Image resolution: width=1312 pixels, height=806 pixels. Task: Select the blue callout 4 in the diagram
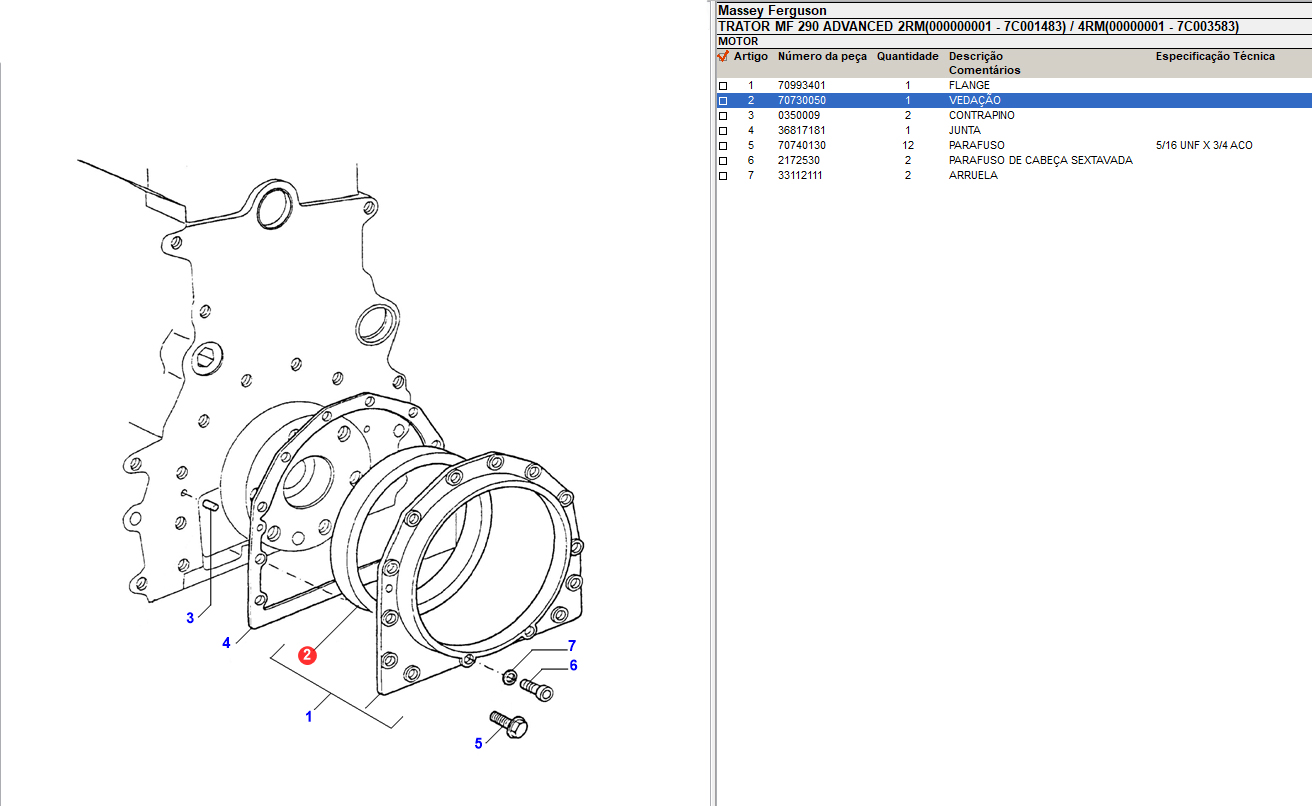pyautogui.click(x=226, y=643)
